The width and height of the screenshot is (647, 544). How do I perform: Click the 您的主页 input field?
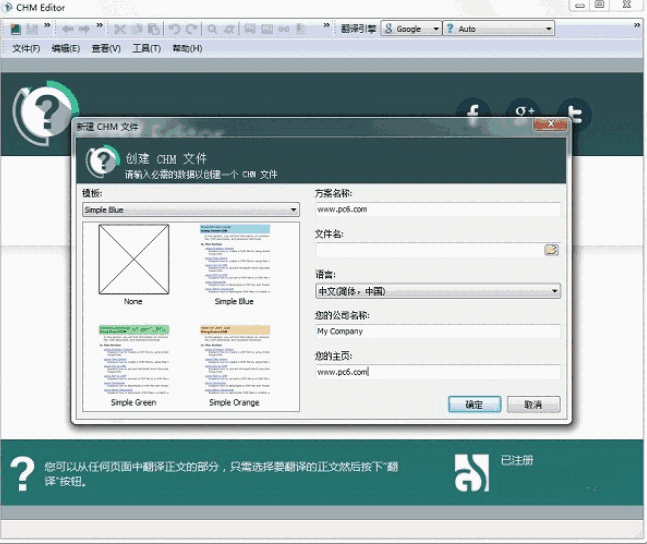tap(438, 372)
